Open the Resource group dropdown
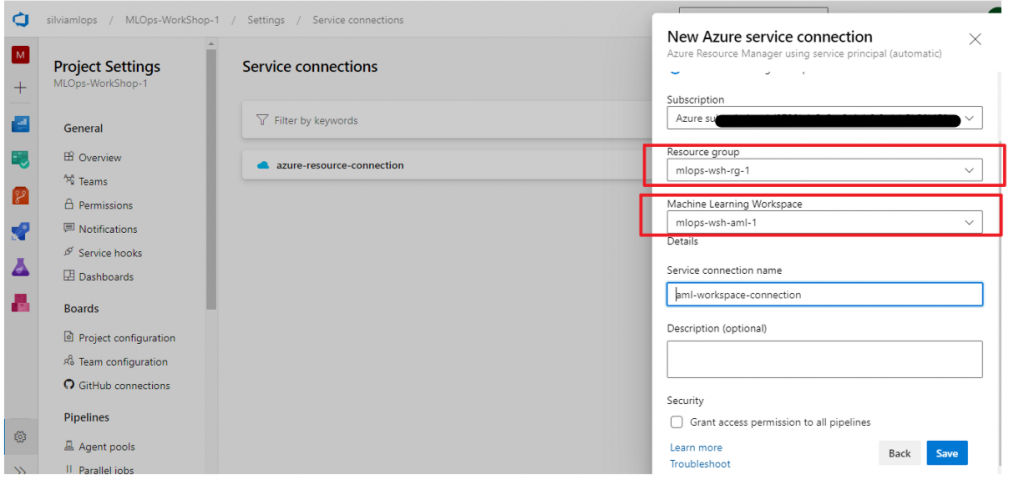This screenshot has height=490, width=1024. [824, 170]
